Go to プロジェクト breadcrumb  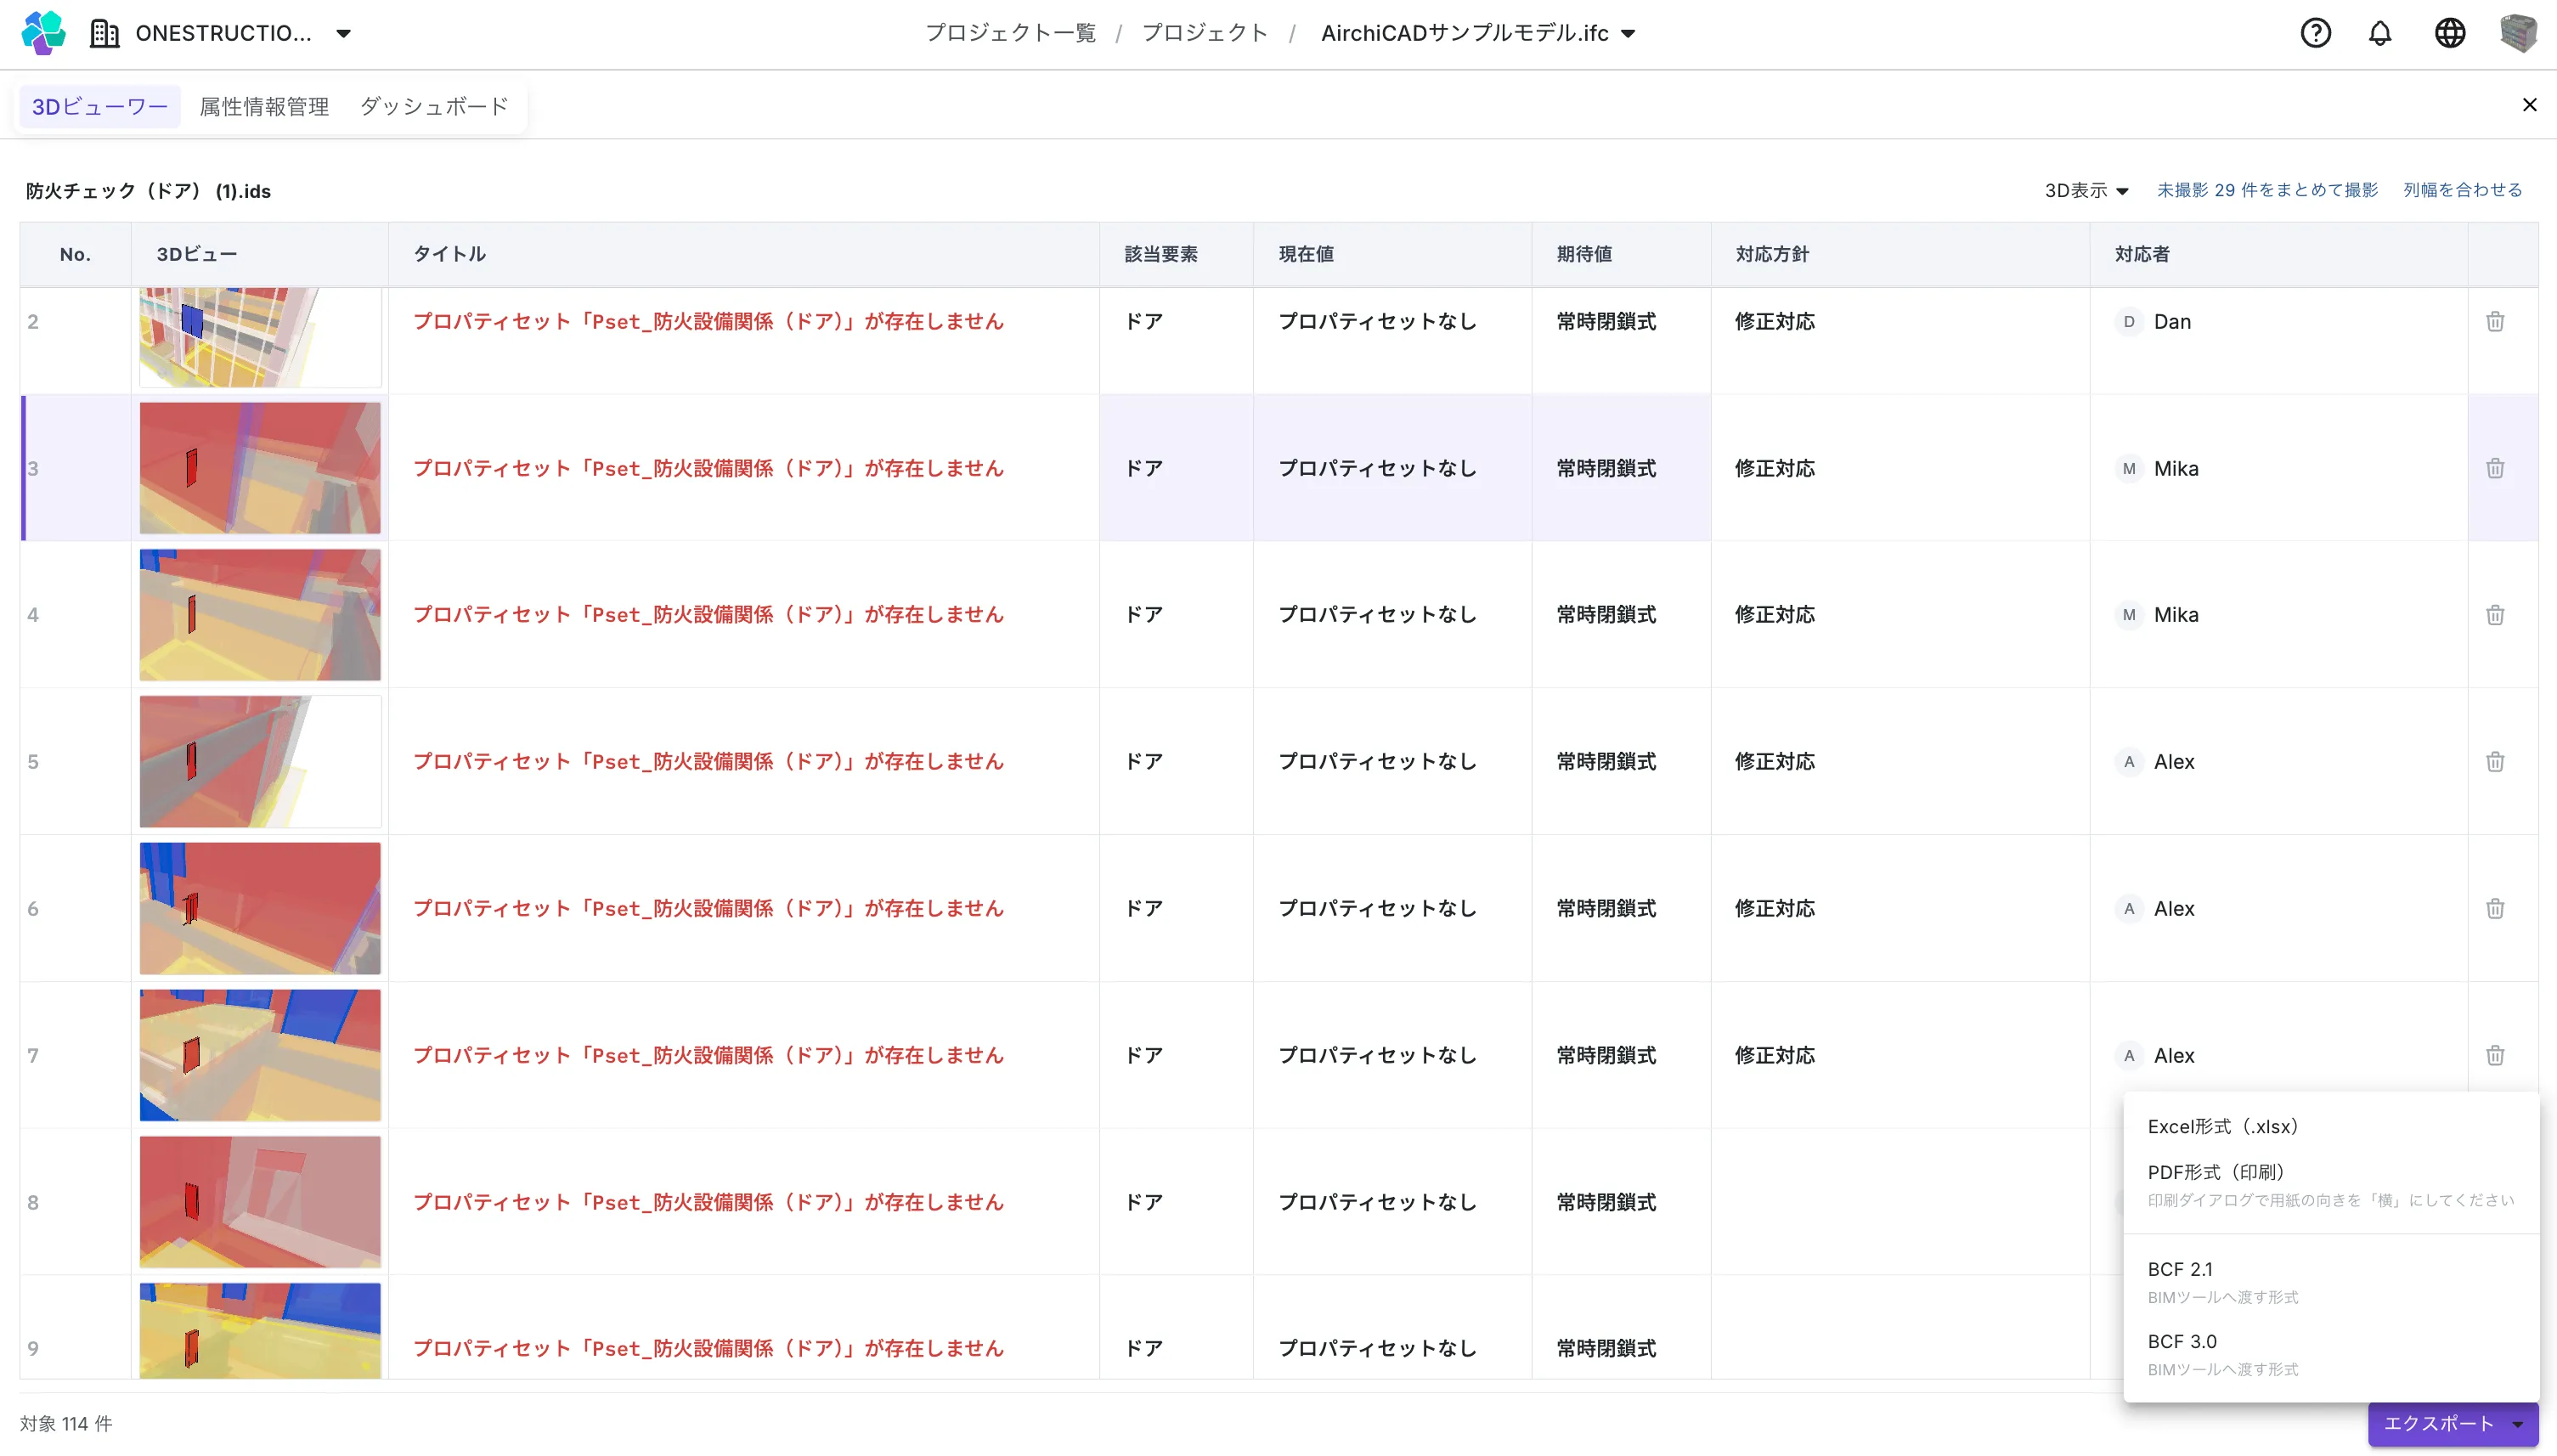[x=1204, y=33]
